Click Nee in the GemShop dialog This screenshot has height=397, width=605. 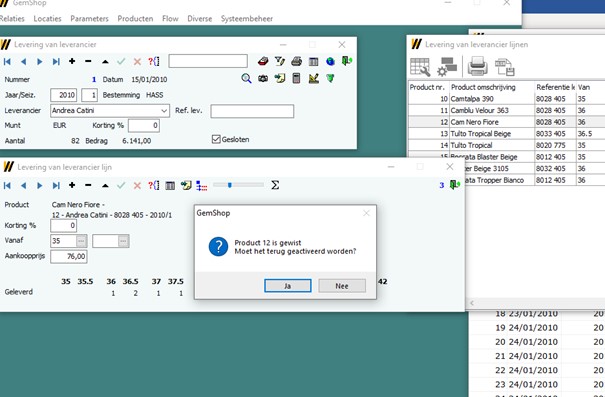point(342,286)
